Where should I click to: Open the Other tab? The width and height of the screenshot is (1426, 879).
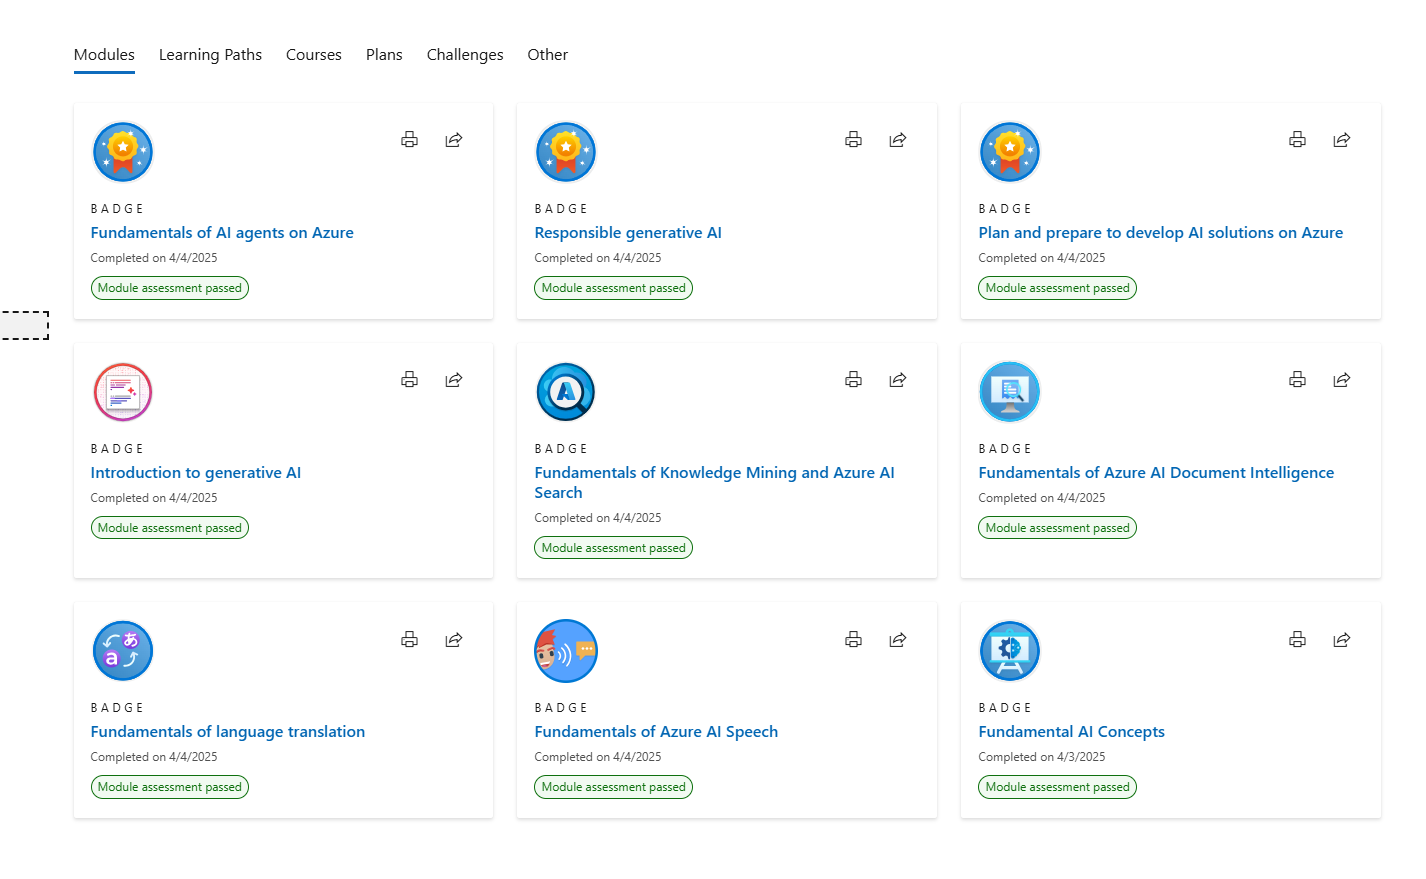[548, 55]
